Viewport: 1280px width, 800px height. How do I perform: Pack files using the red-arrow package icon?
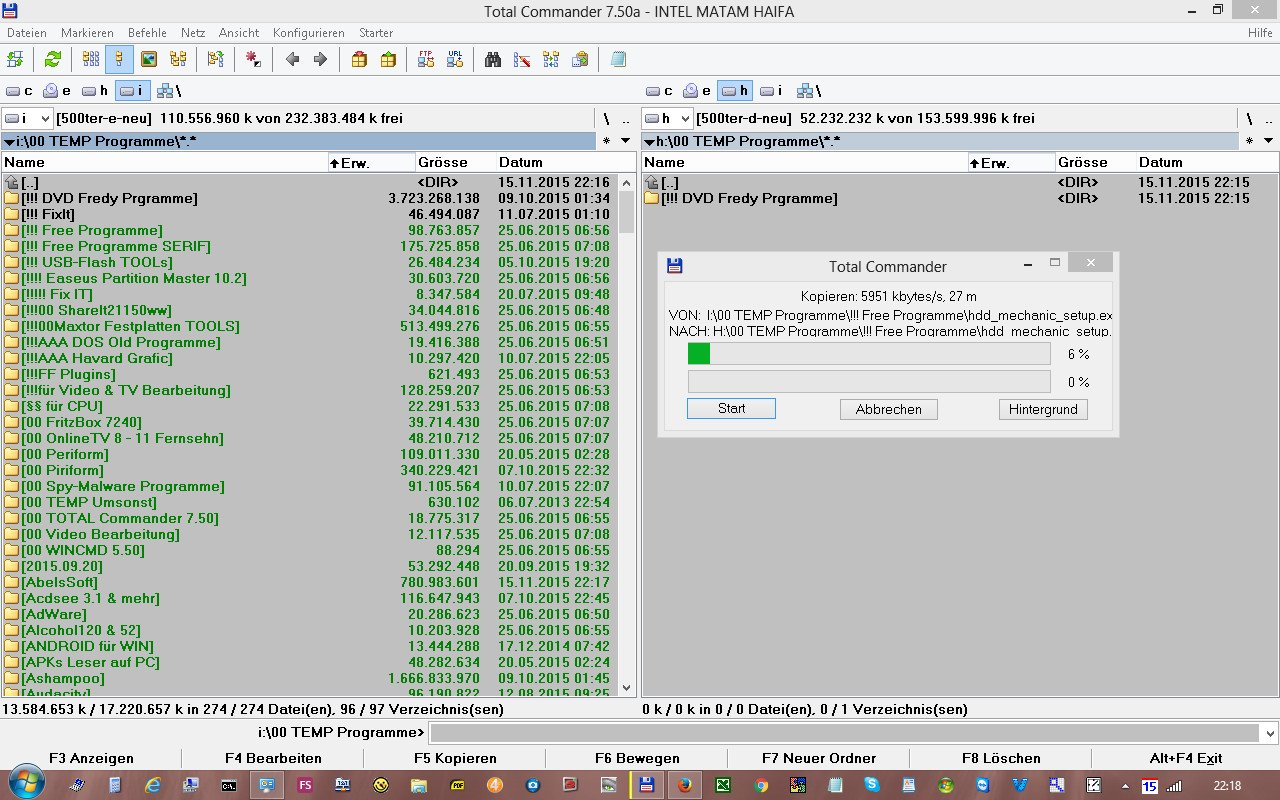tap(359, 60)
